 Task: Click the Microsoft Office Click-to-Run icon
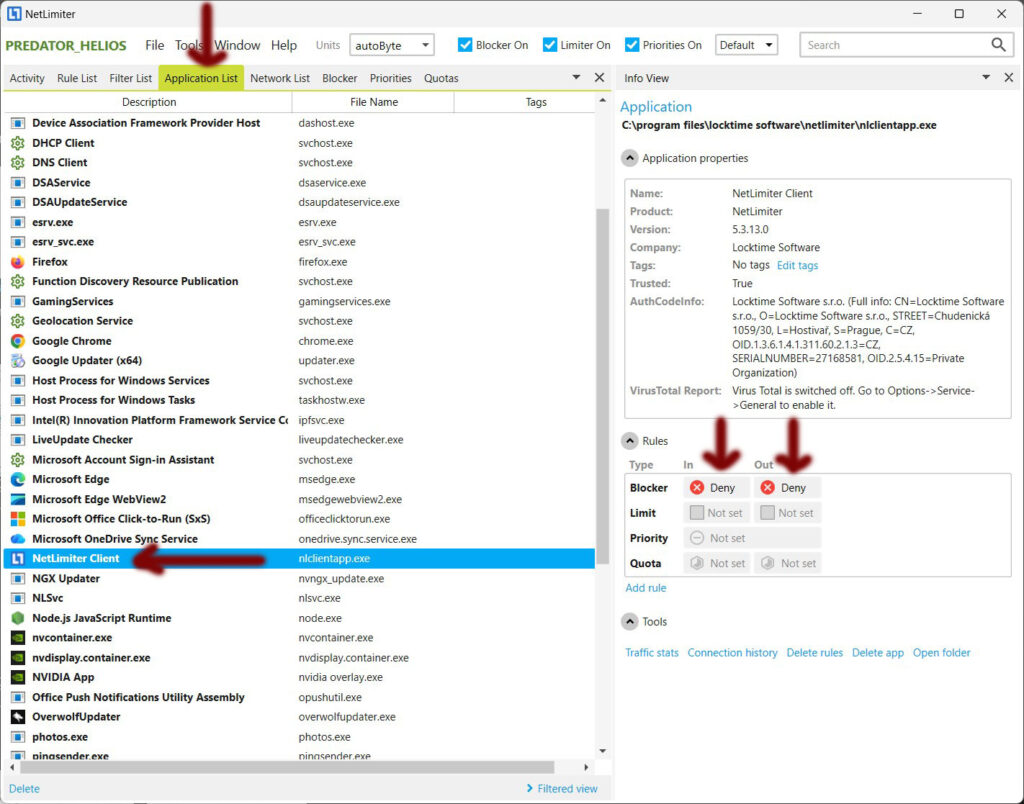17,519
